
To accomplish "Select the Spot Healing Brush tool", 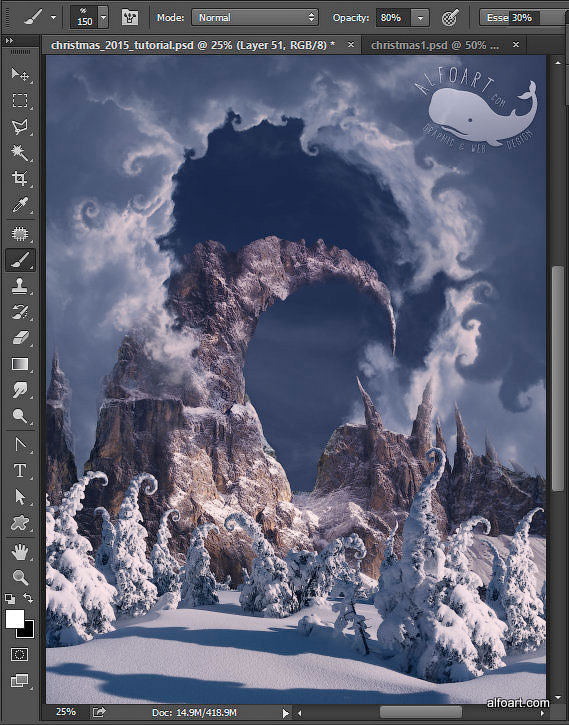I will (20, 234).
